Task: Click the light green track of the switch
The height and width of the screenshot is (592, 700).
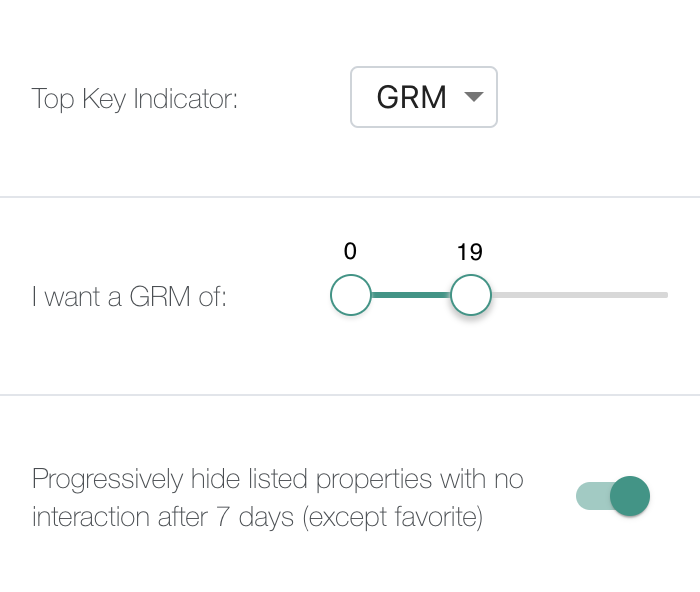Action: click(589, 496)
